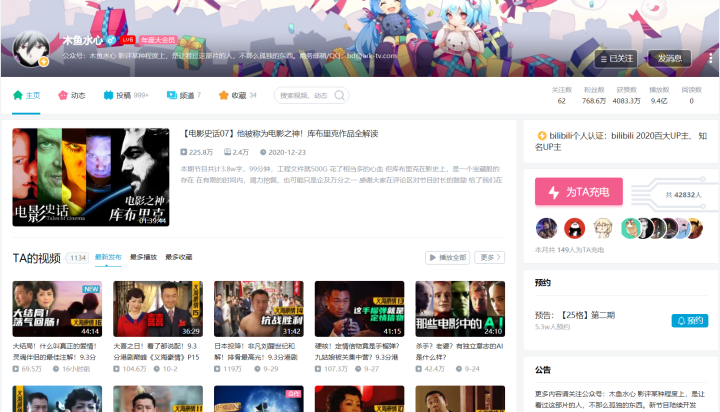This screenshot has height=412, width=720.
Task: Toggle the 已关注 follow button
Action: tap(614, 58)
